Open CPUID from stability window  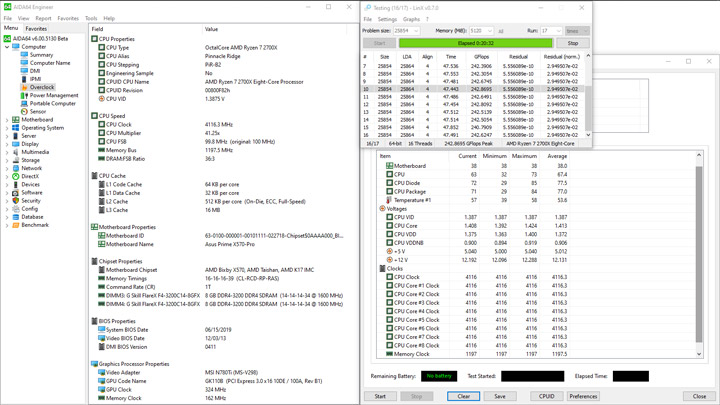pos(546,396)
